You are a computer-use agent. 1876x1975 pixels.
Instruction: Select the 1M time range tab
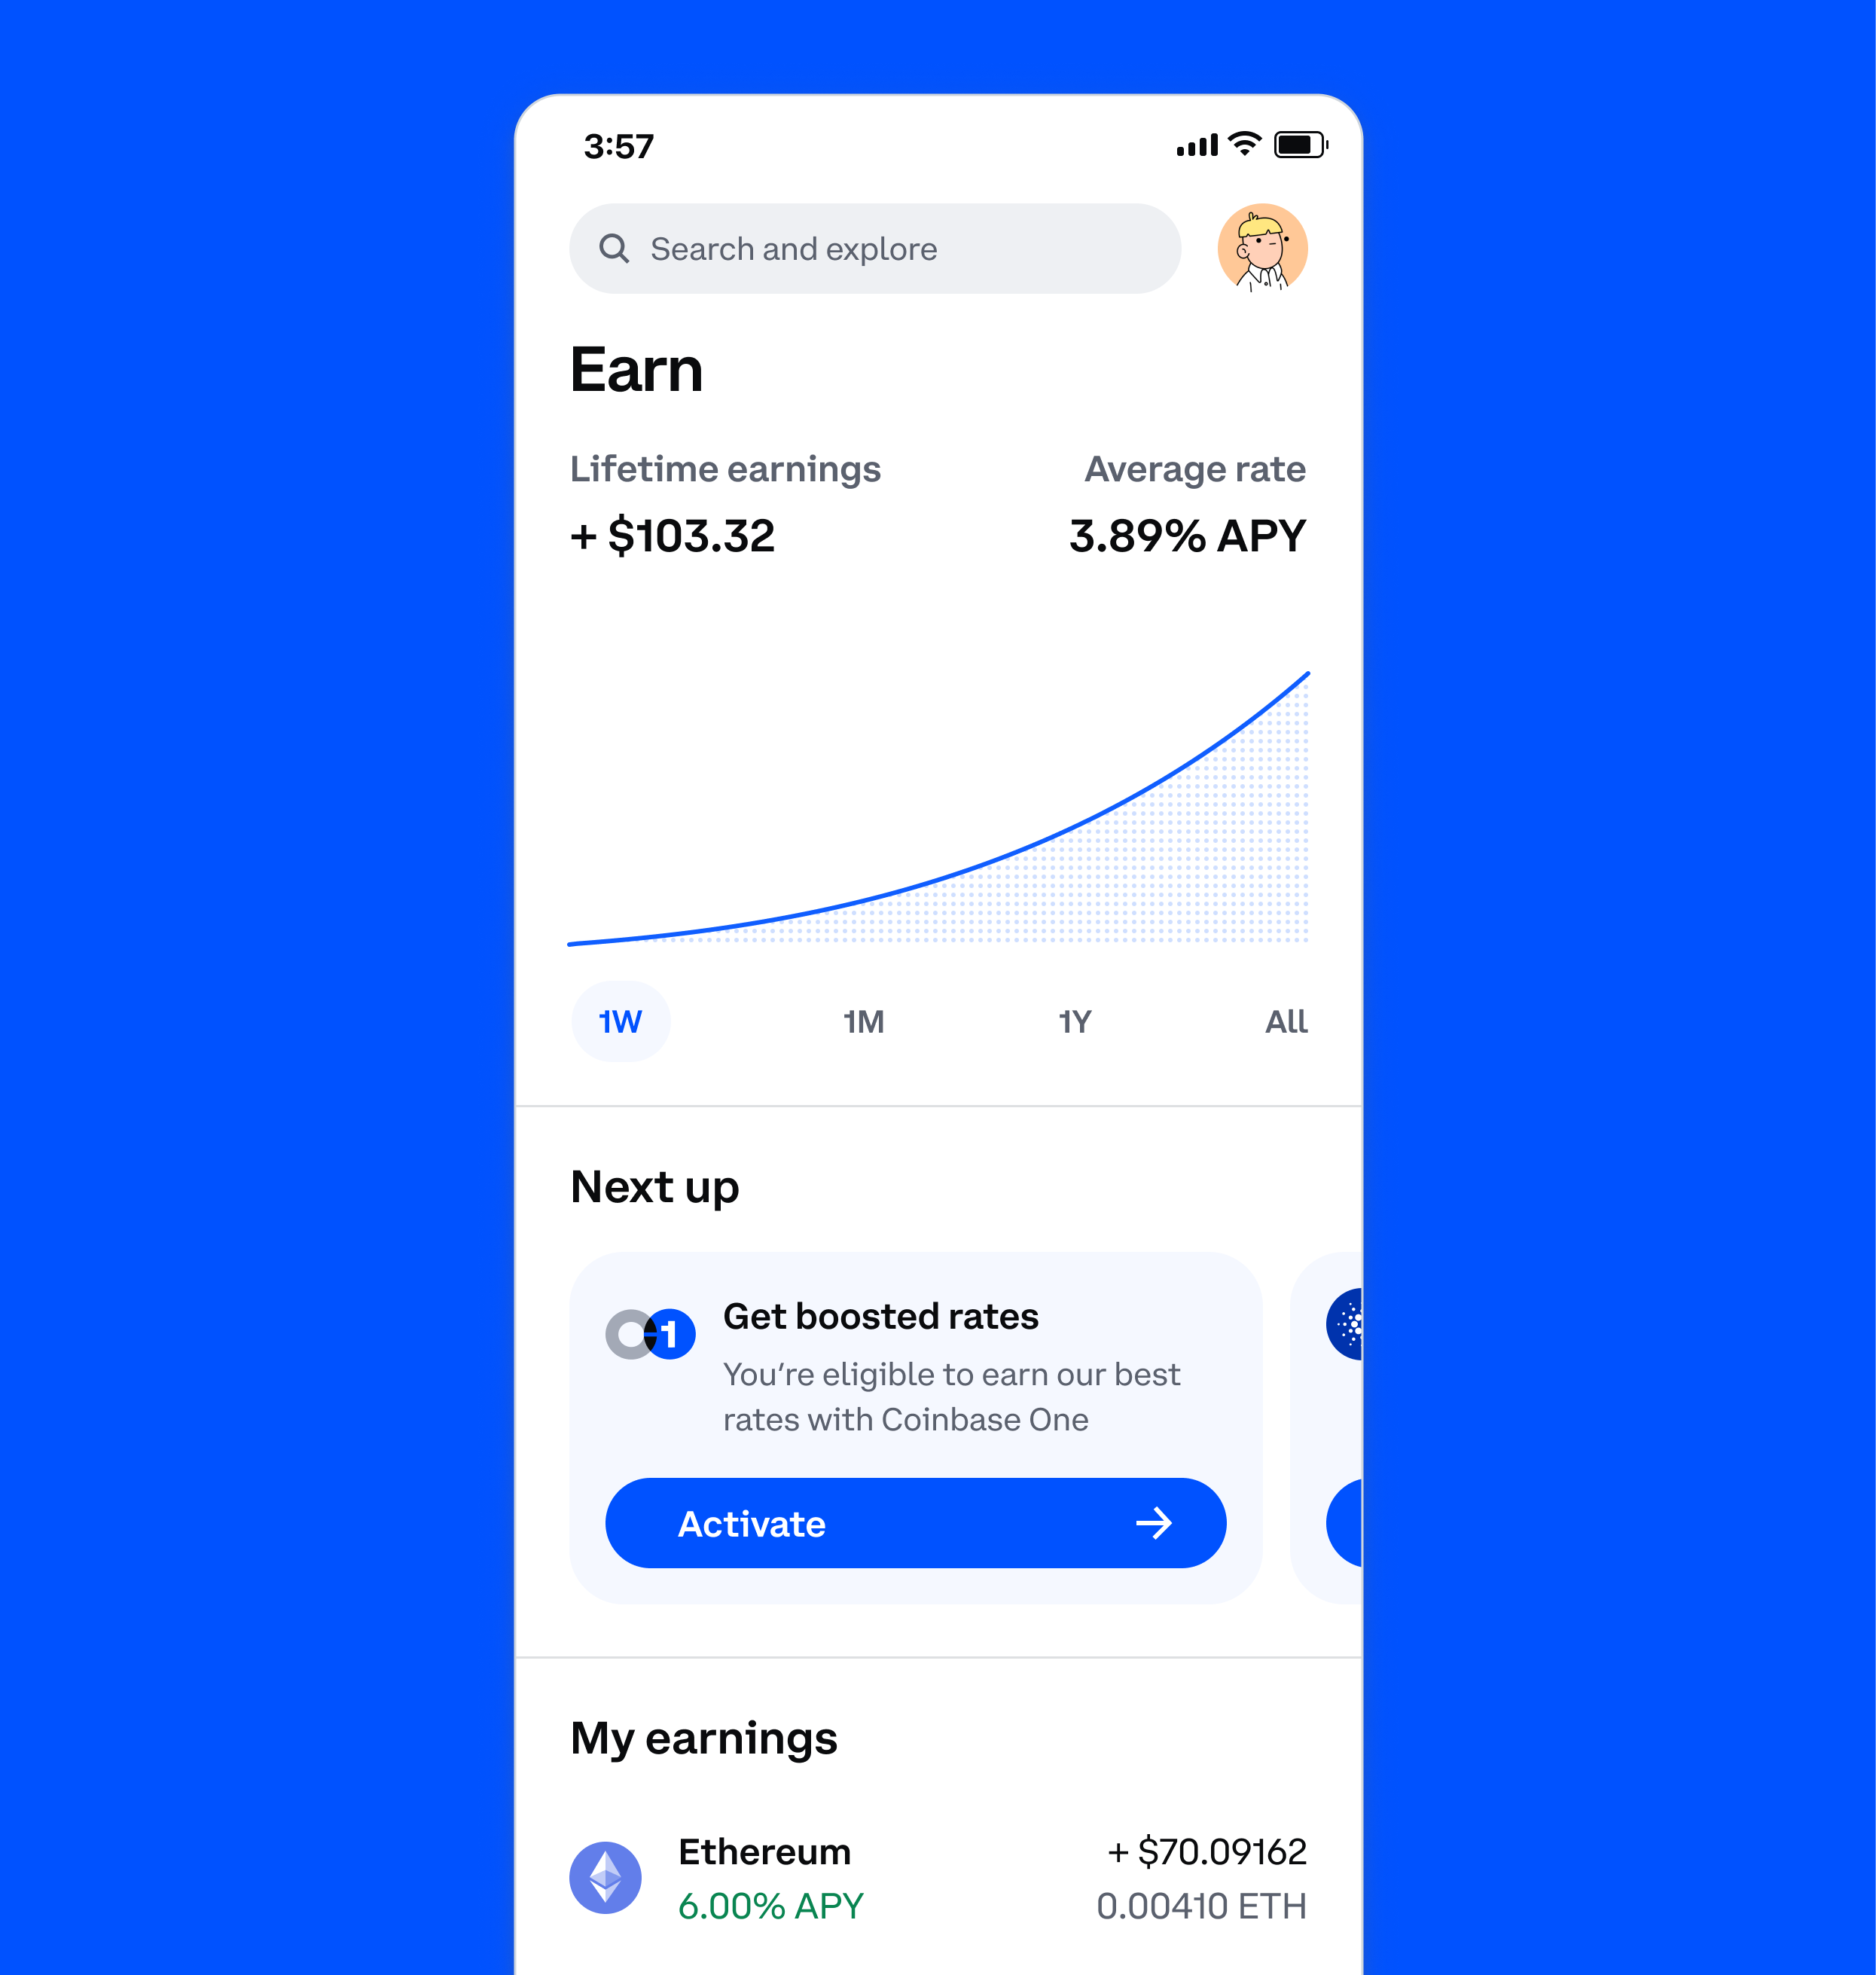[864, 1019]
